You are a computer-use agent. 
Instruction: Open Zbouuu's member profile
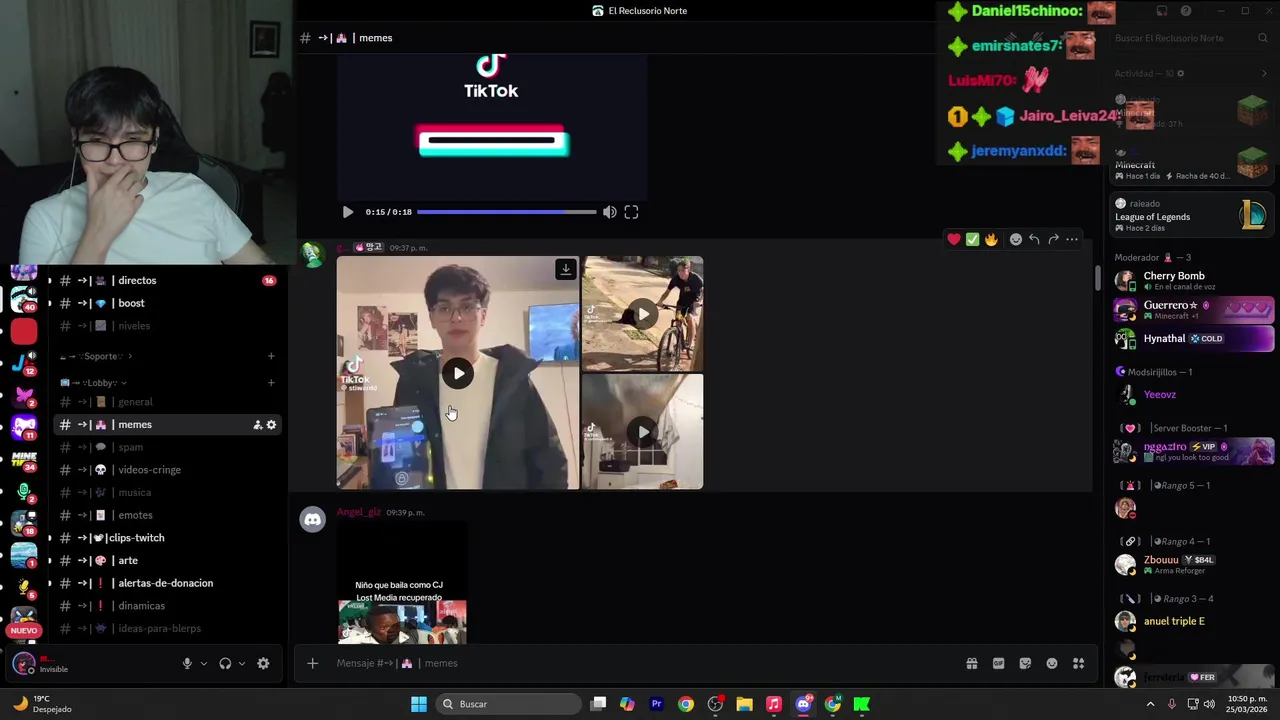tap(1193, 564)
